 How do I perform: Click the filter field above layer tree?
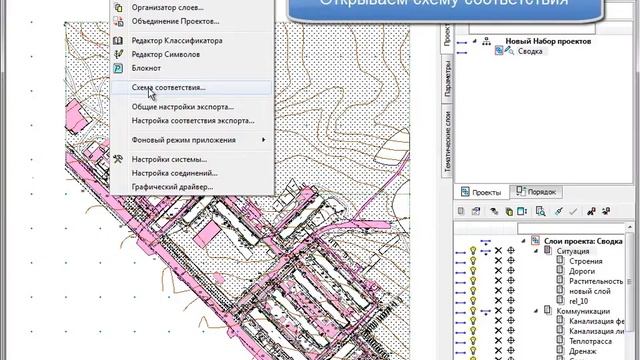coord(571,228)
